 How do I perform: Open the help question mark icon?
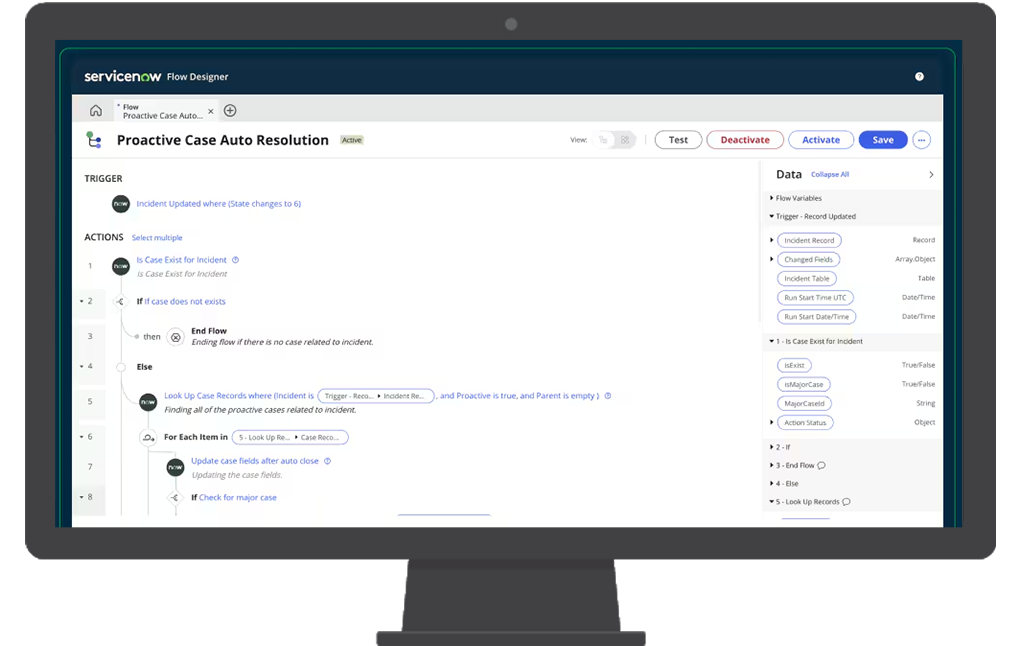click(919, 76)
